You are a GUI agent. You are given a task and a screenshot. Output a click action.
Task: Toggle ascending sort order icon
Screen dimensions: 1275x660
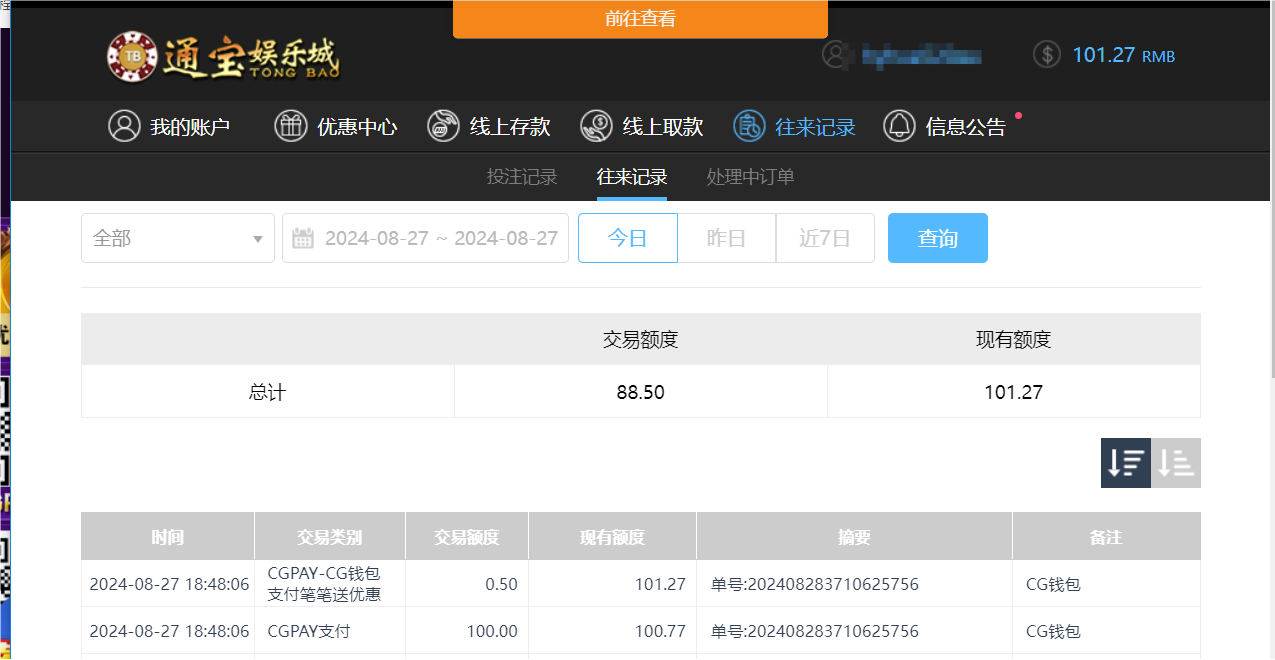(x=1175, y=462)
